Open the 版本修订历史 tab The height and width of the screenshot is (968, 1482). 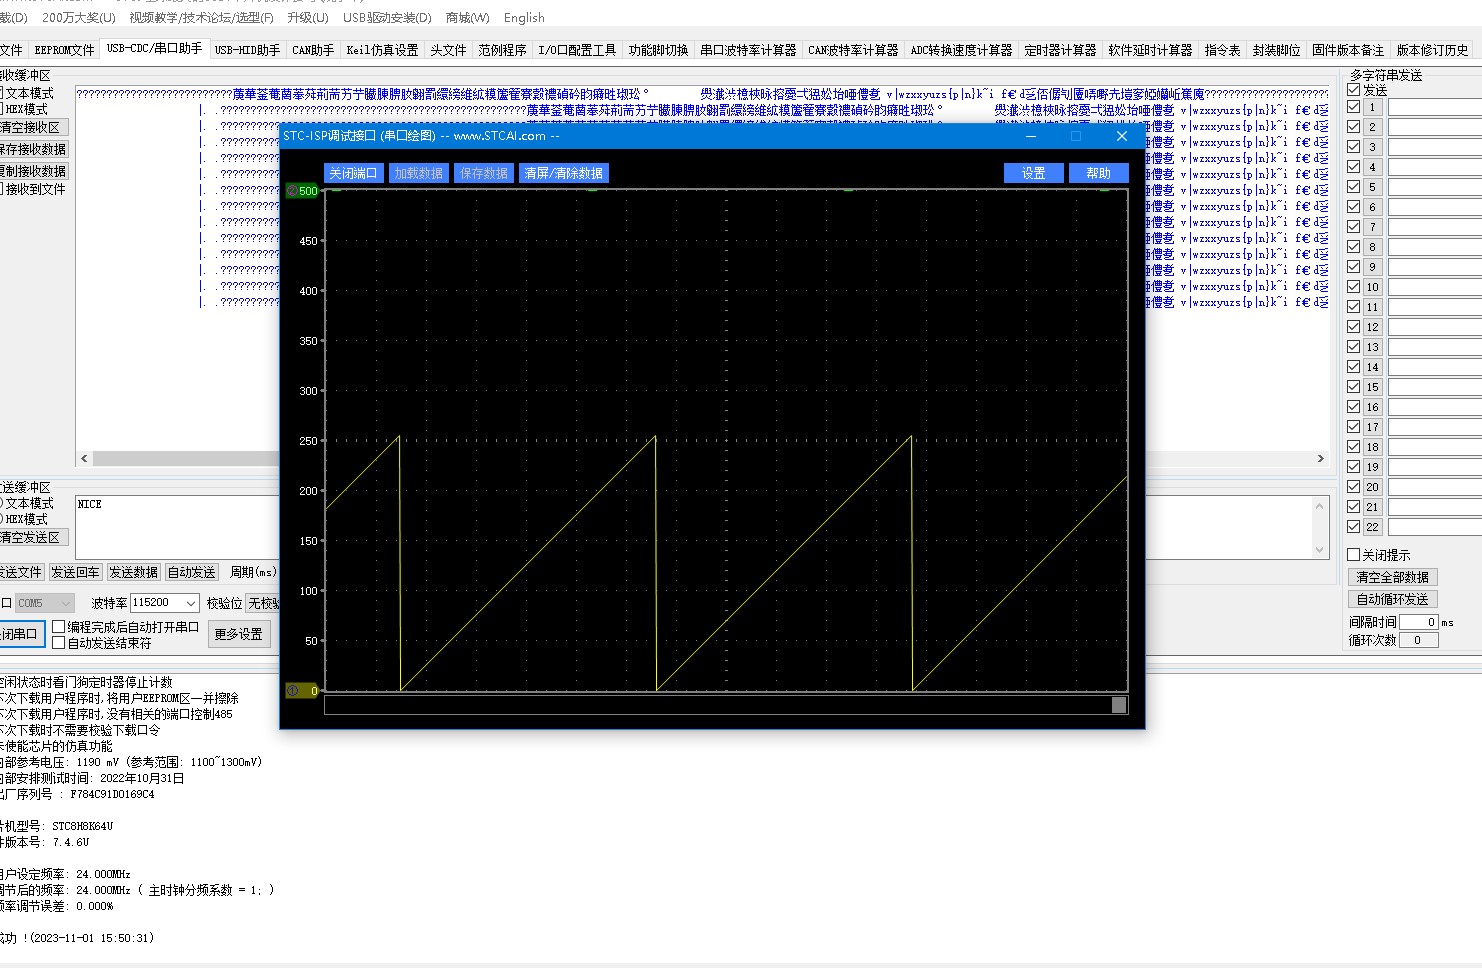[x=1432, y=49]
